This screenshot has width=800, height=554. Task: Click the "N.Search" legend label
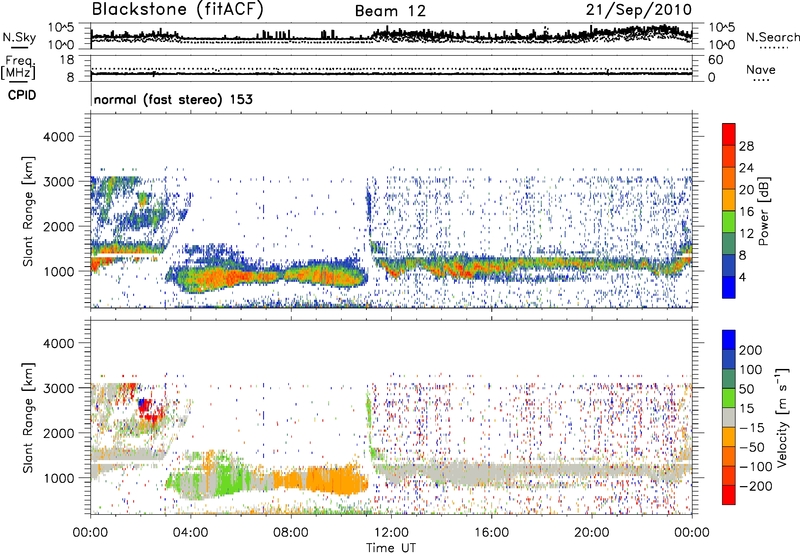pyautogui.click(x=773, y=37)
